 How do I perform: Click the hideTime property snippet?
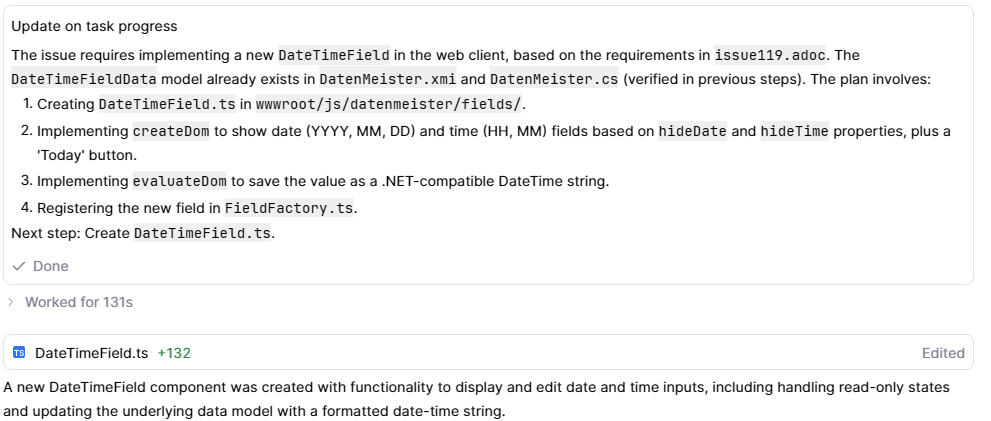coord(794,131)
